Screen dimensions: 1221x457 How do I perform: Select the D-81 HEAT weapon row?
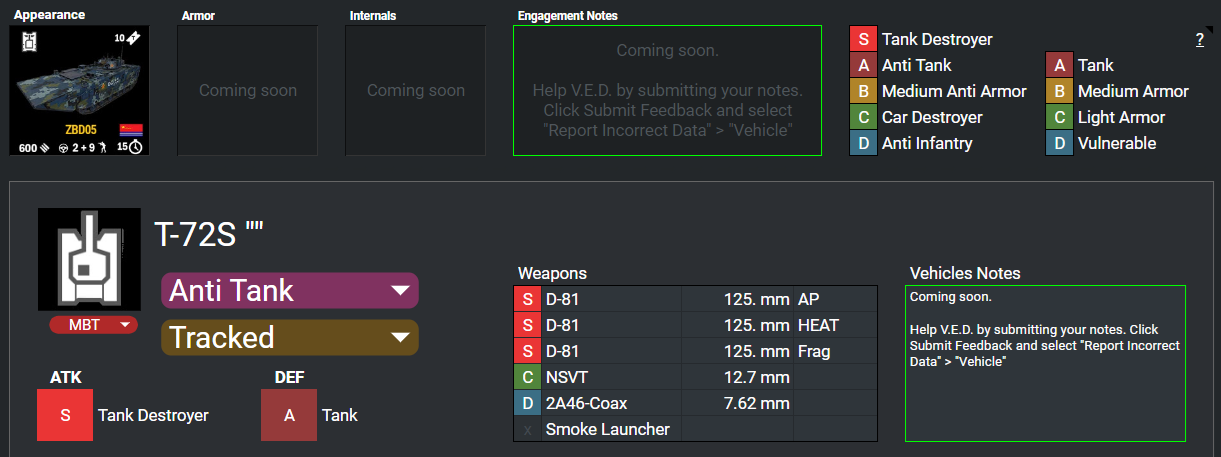(695, 325)
